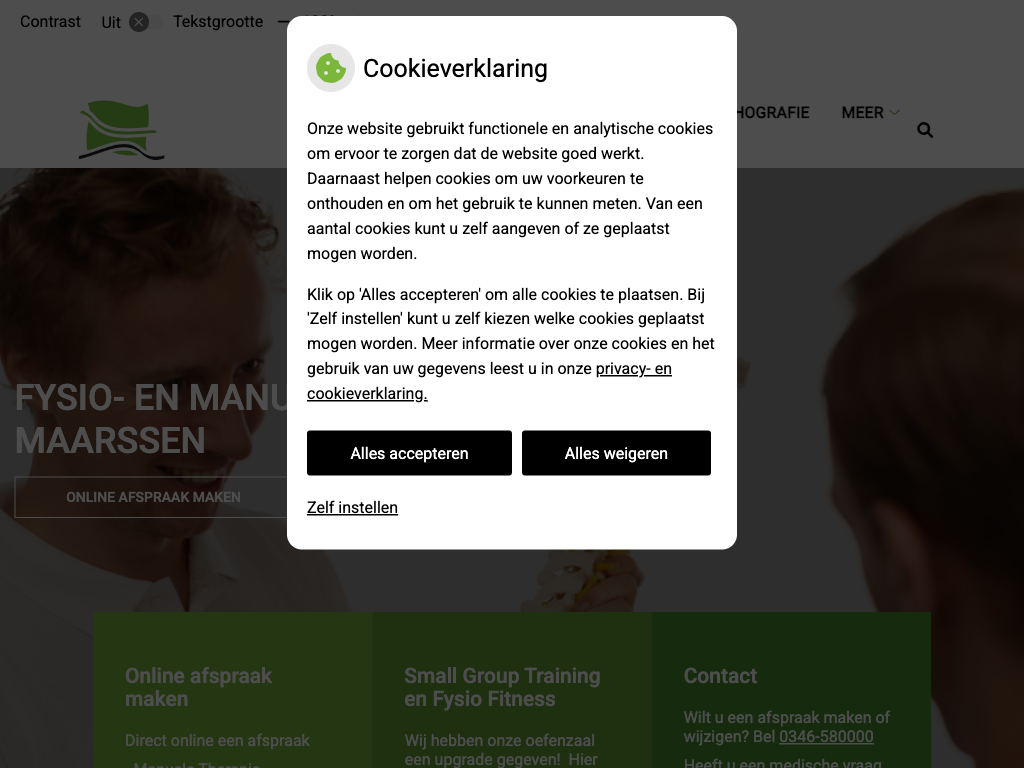Click the green practice logo

pyautogui.click(x=121, y=130)
